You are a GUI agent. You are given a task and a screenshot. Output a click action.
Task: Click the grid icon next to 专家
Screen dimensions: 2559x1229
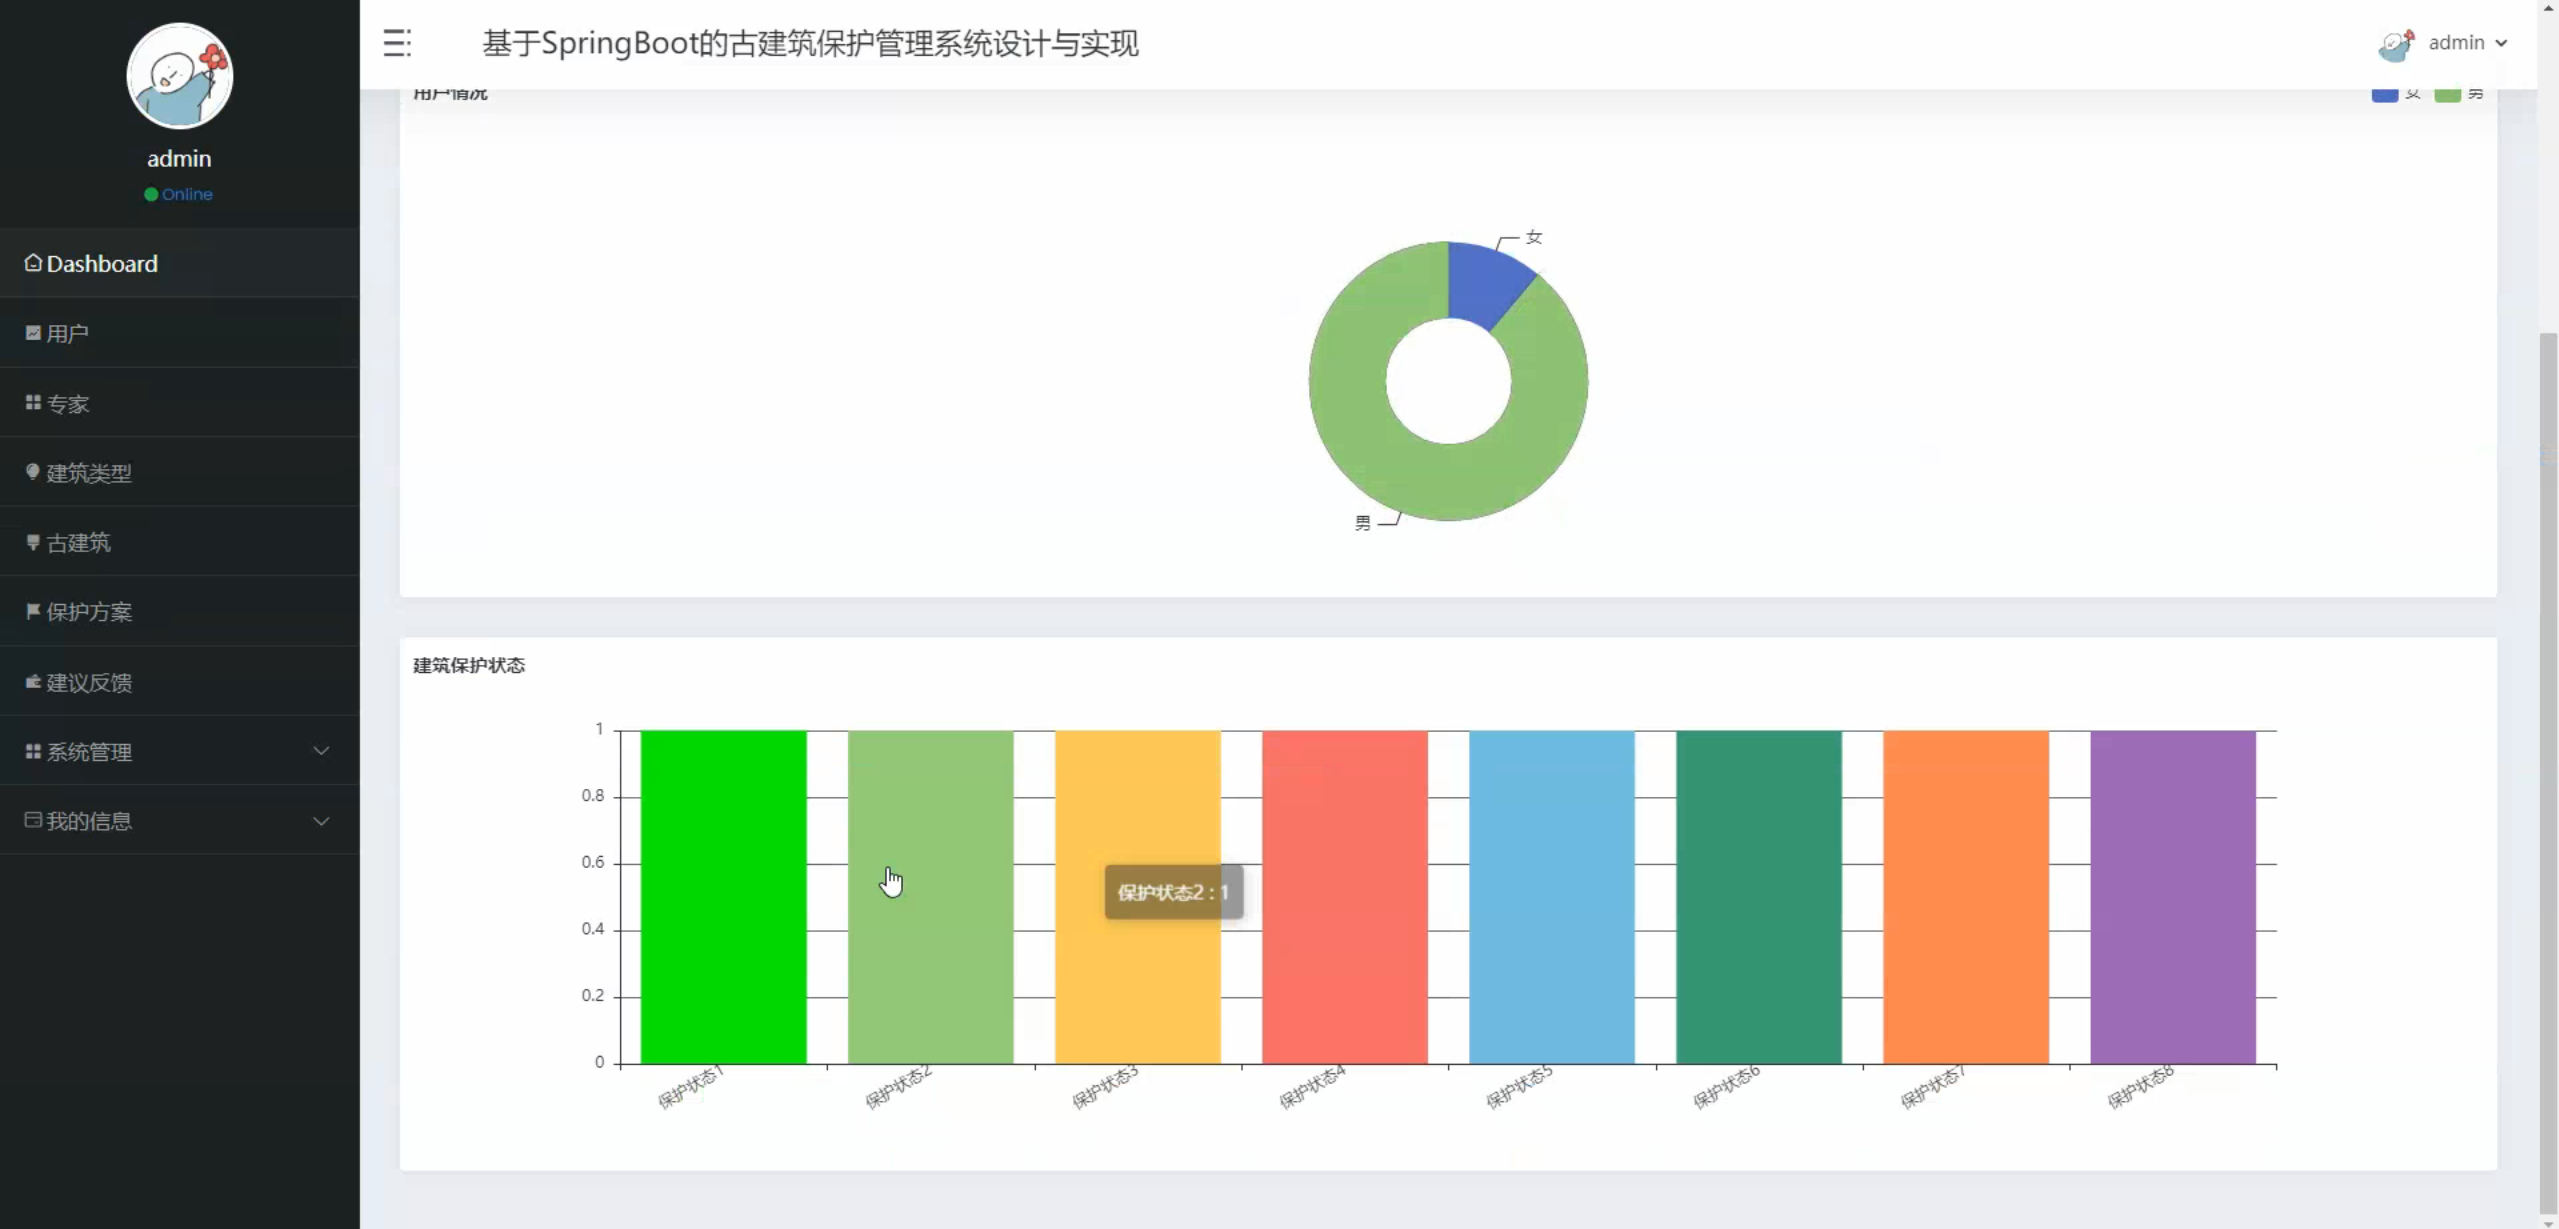point(33,403)
